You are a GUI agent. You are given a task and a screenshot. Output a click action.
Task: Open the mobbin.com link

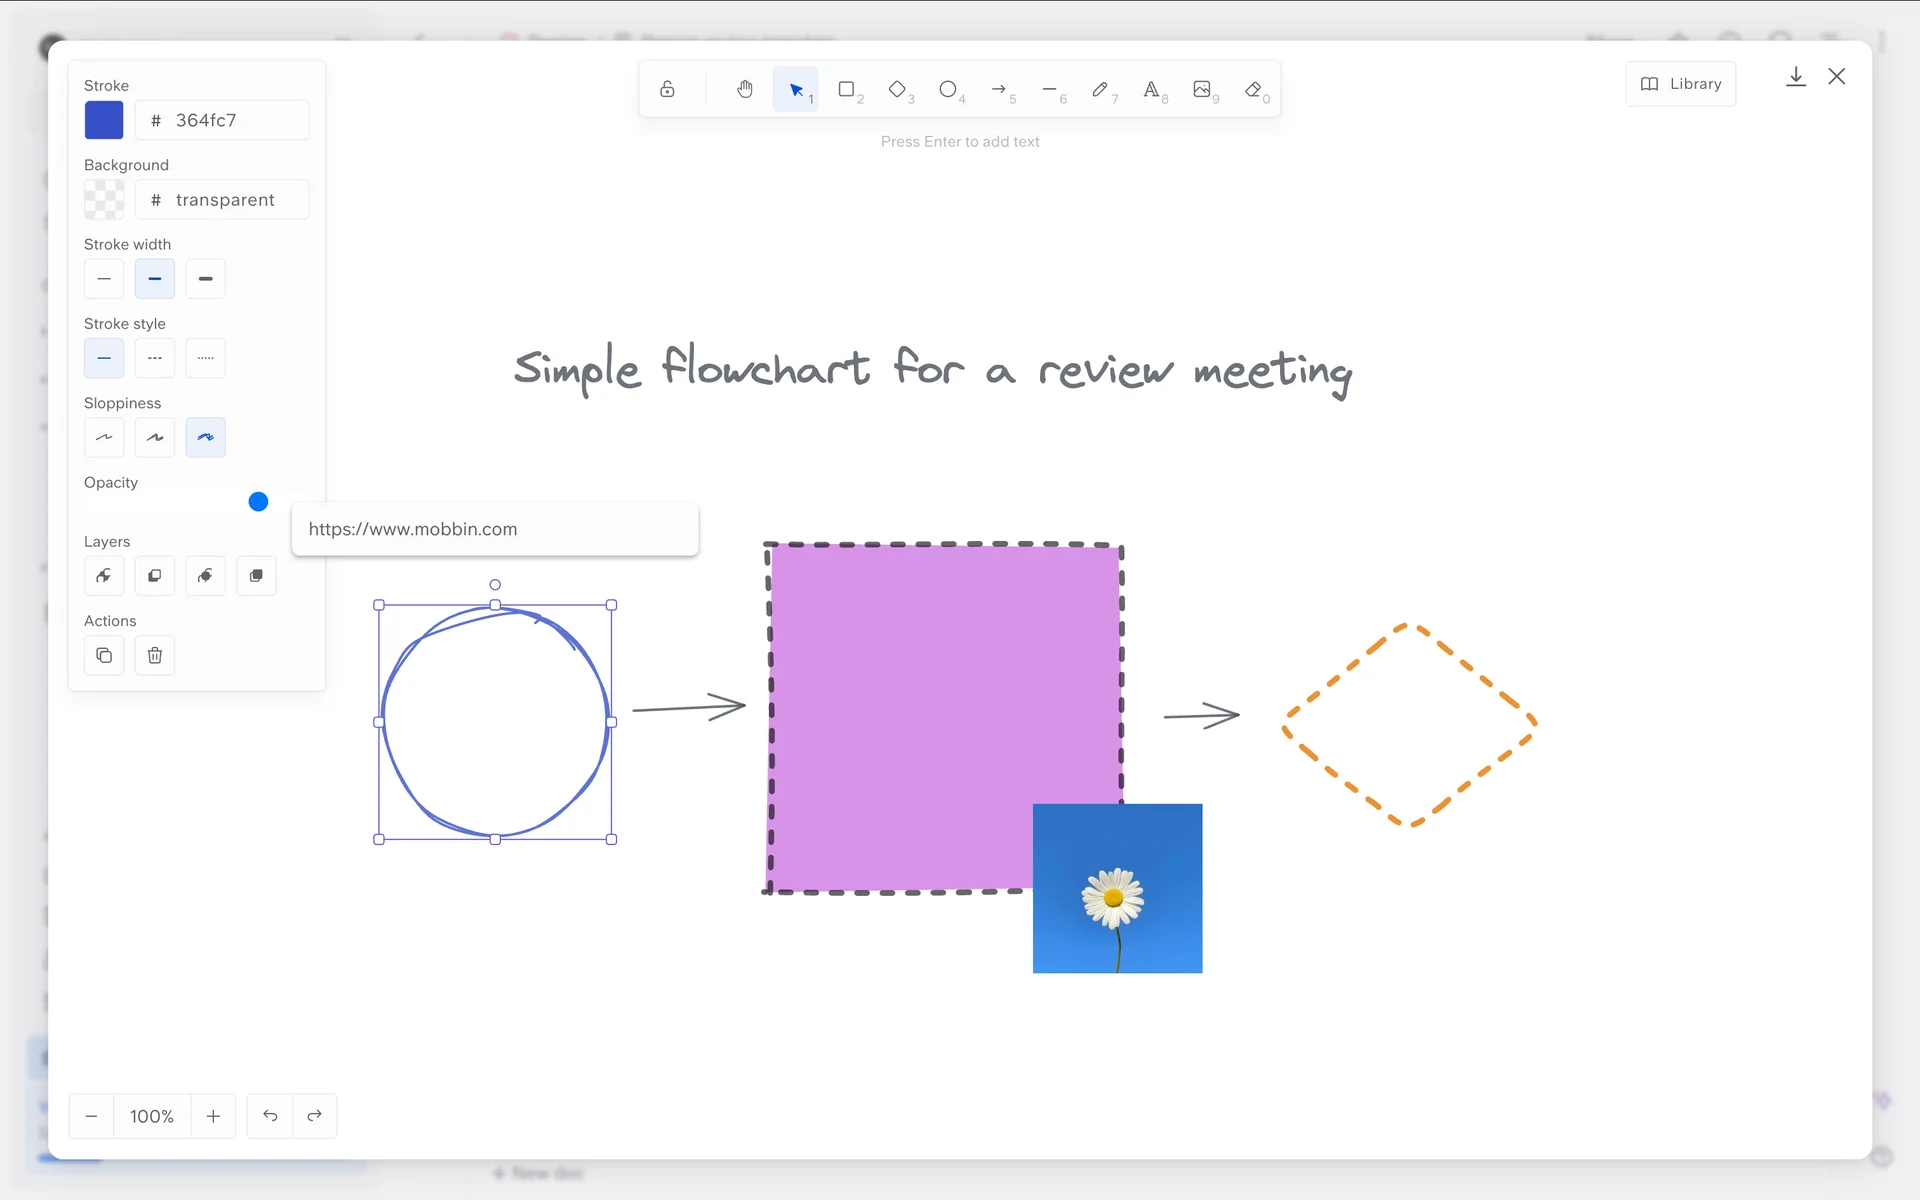coord(413,529)
